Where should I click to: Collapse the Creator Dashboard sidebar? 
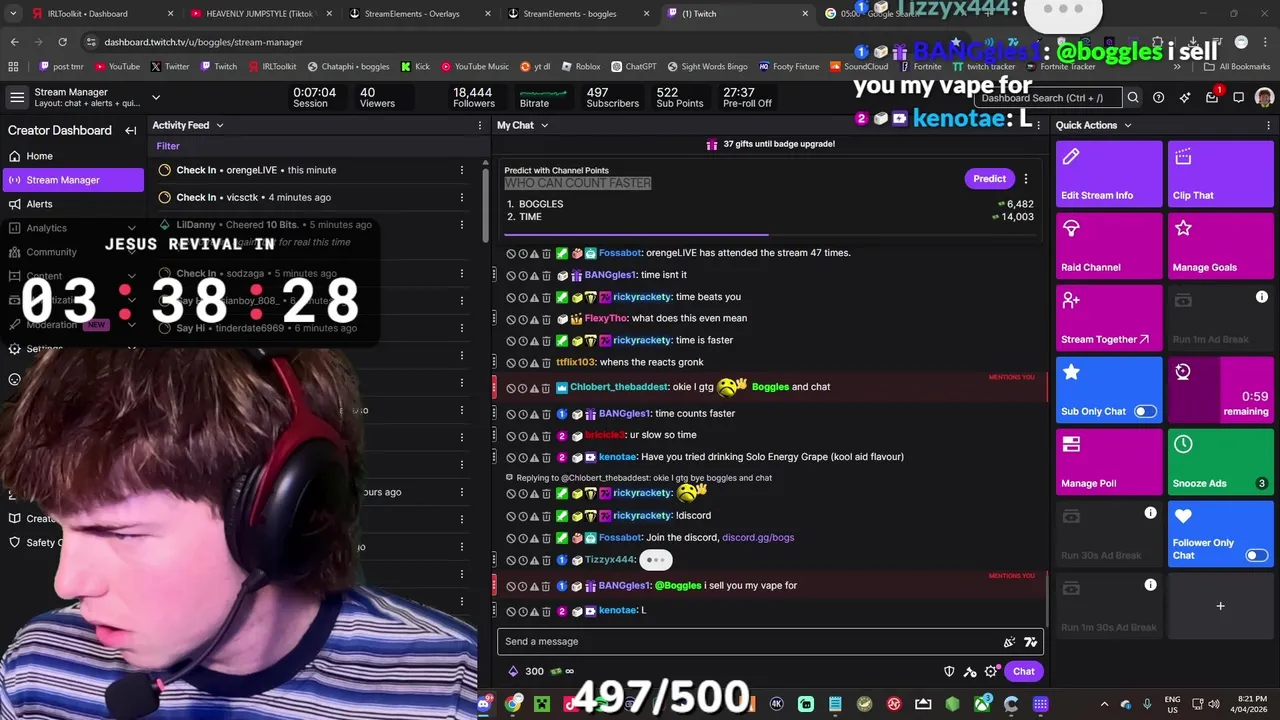coord(130,130)
